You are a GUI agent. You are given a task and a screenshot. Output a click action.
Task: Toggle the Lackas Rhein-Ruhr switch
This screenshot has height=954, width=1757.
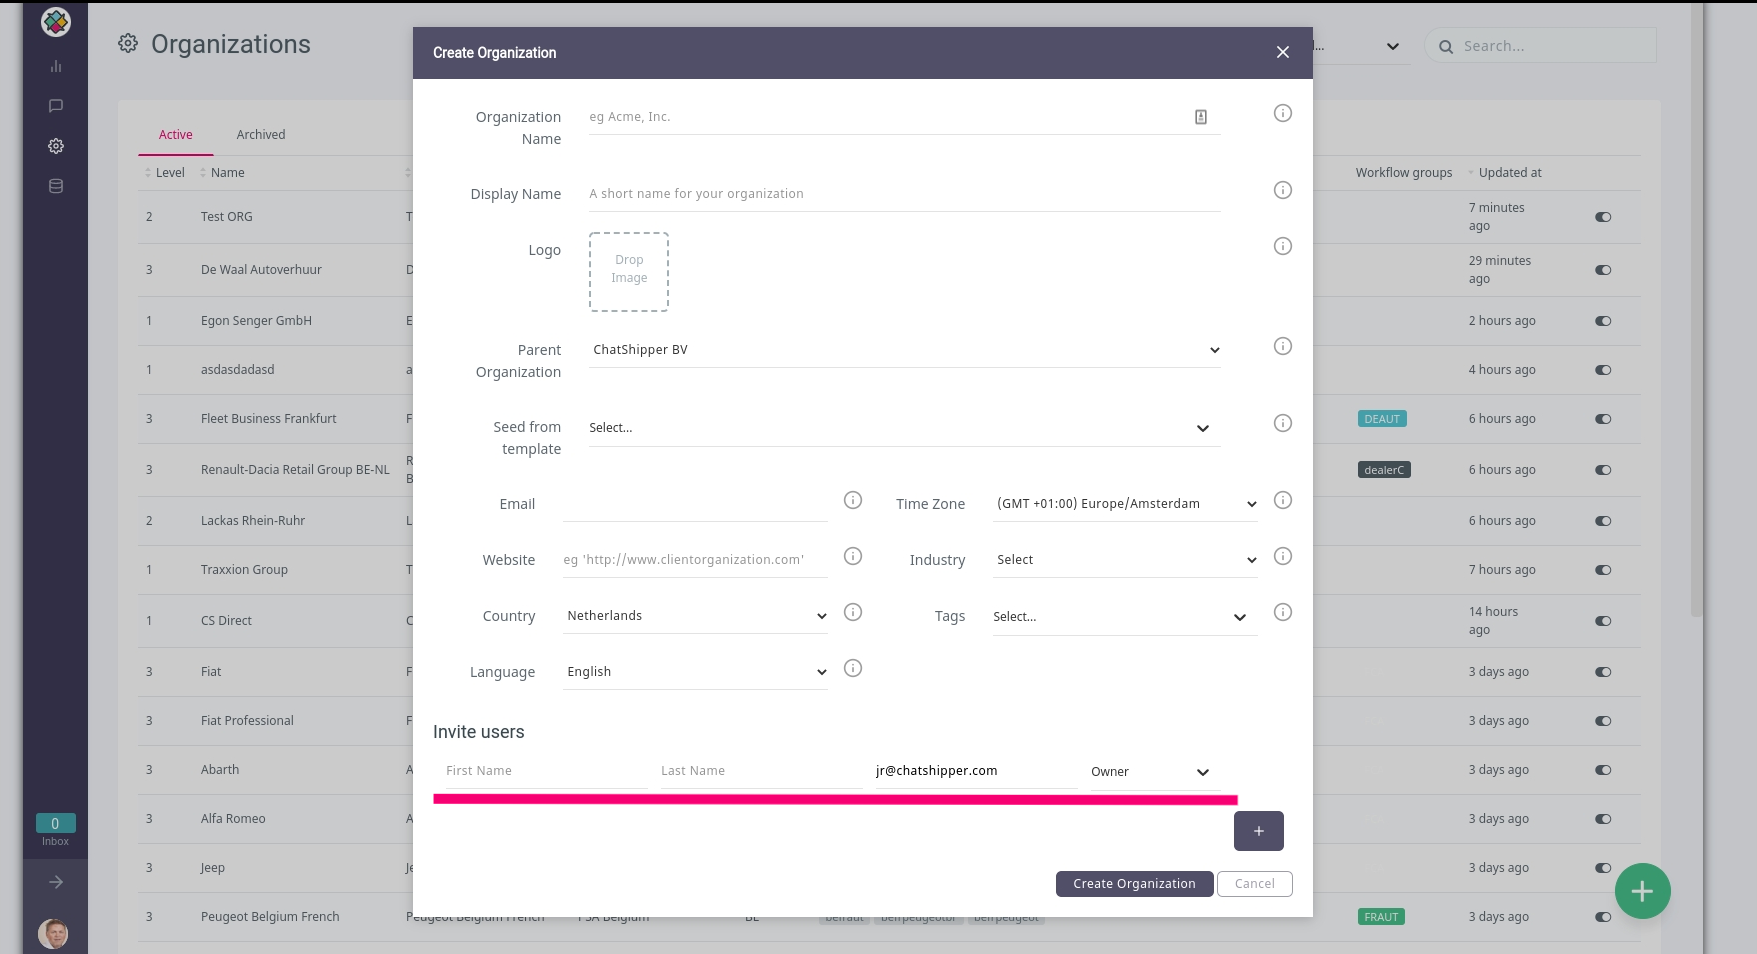(x=1603, y=521)
